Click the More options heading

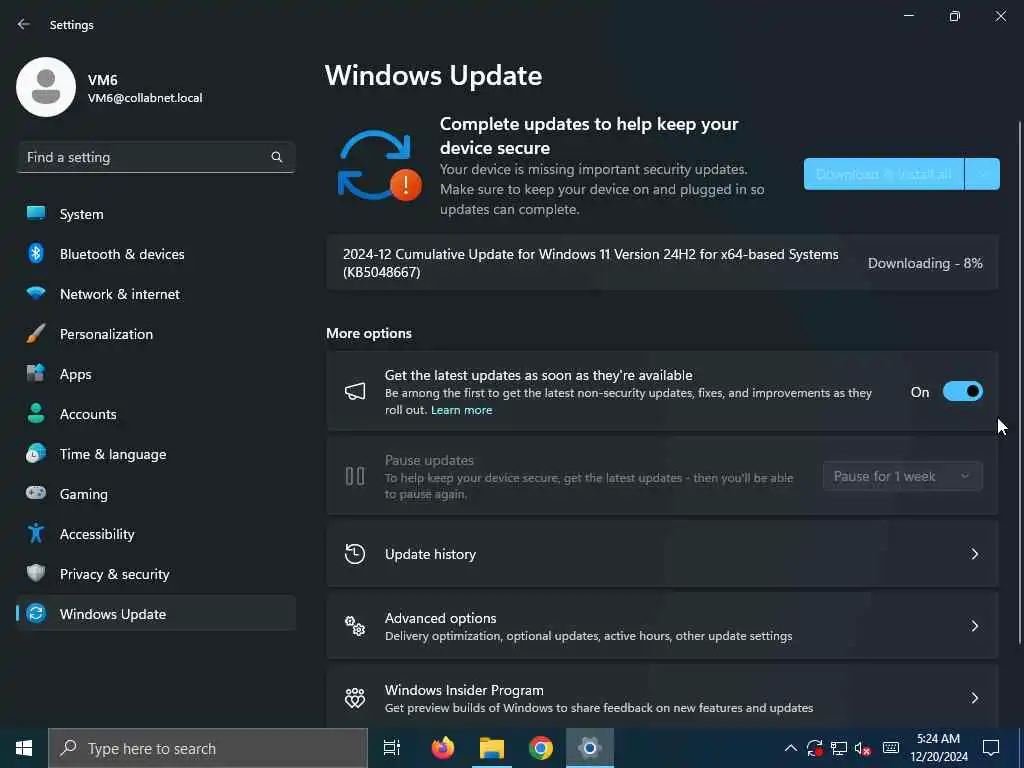click(369, 333)
